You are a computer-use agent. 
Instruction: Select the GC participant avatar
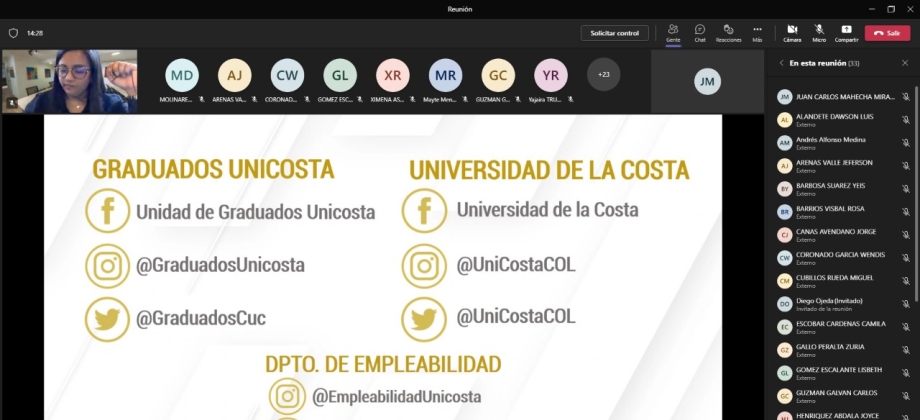(498, 75)
